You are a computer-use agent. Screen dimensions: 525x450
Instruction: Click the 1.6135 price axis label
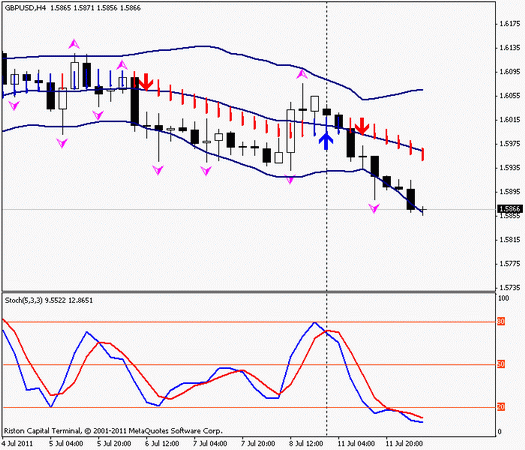coord(510,48)
